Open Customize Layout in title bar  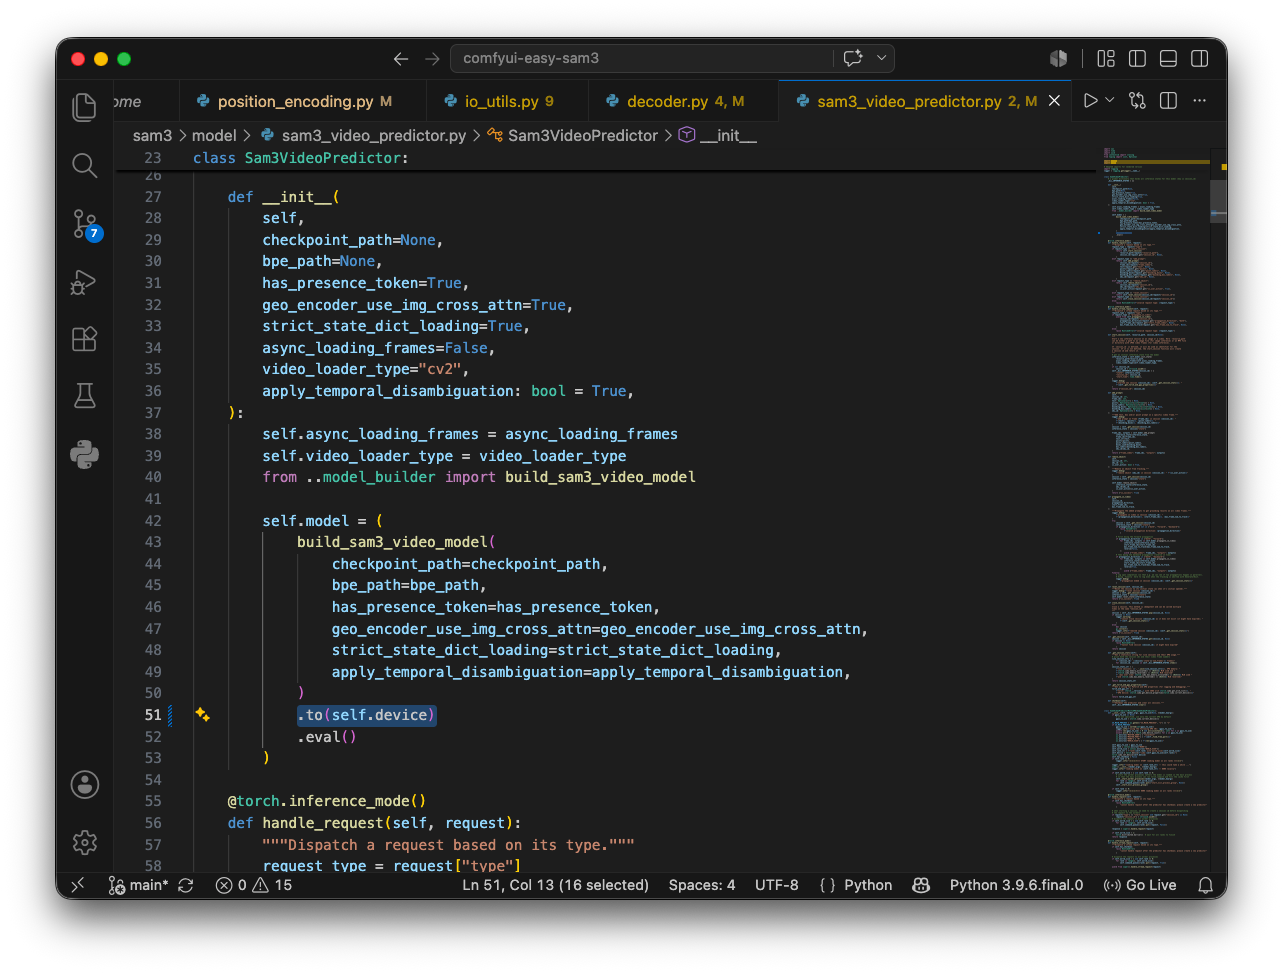point(1106,59)
